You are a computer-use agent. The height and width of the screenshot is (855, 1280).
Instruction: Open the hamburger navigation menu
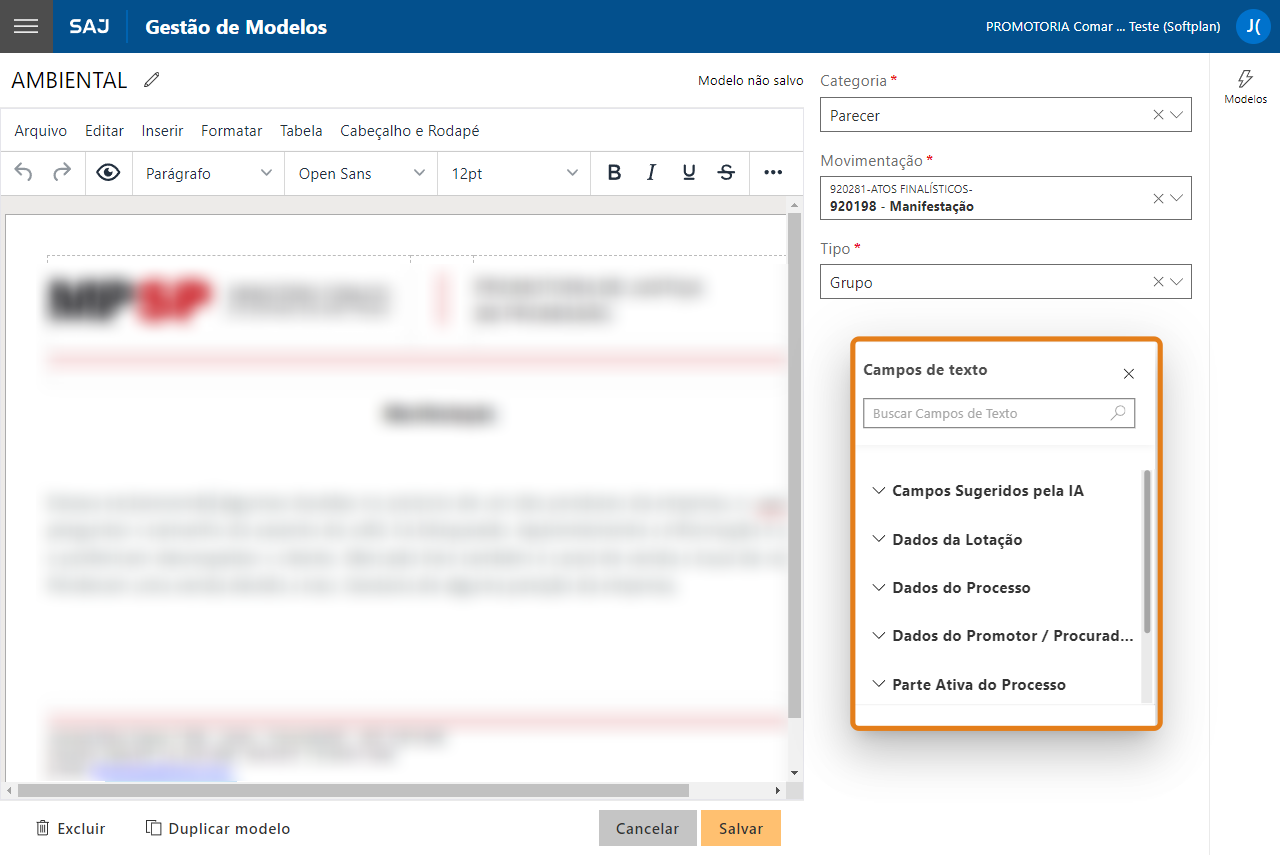click(26, 26)
